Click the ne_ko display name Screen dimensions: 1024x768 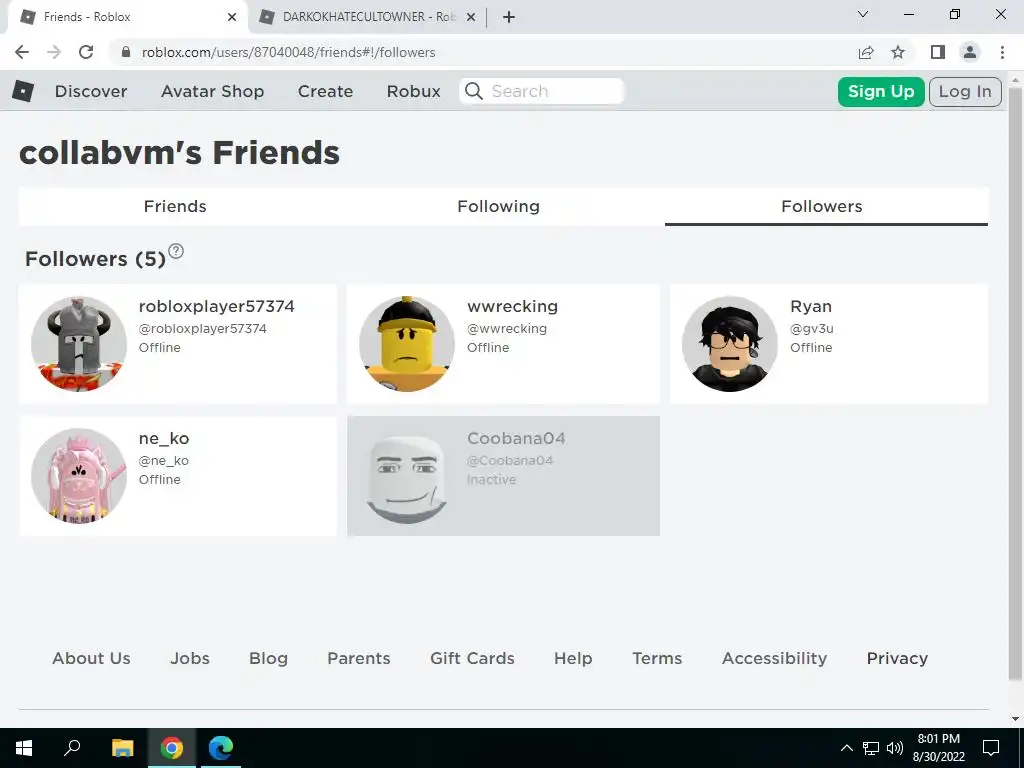[164, 438]
